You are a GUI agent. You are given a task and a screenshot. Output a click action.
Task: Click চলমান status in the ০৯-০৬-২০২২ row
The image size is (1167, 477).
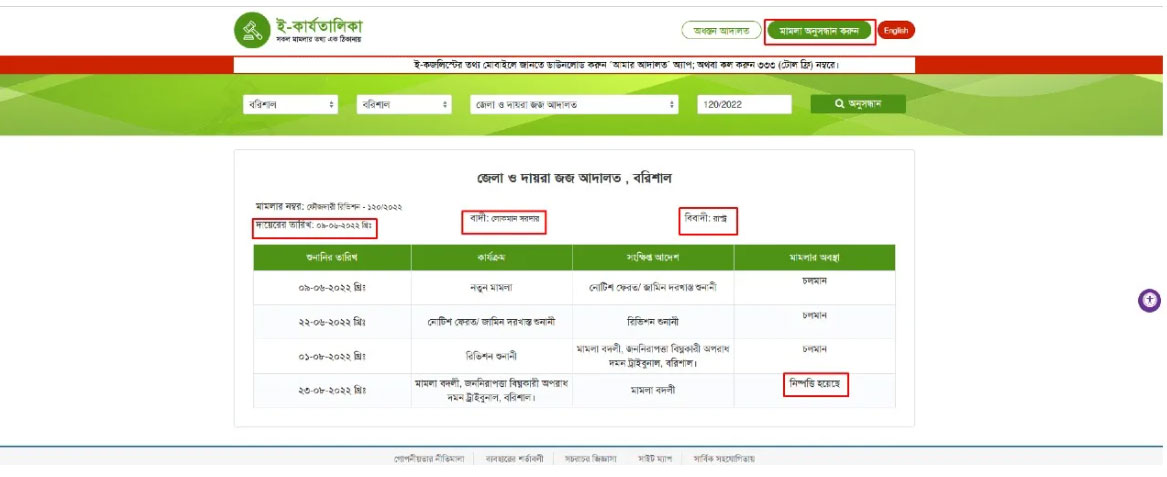click(x=815, y=281)
